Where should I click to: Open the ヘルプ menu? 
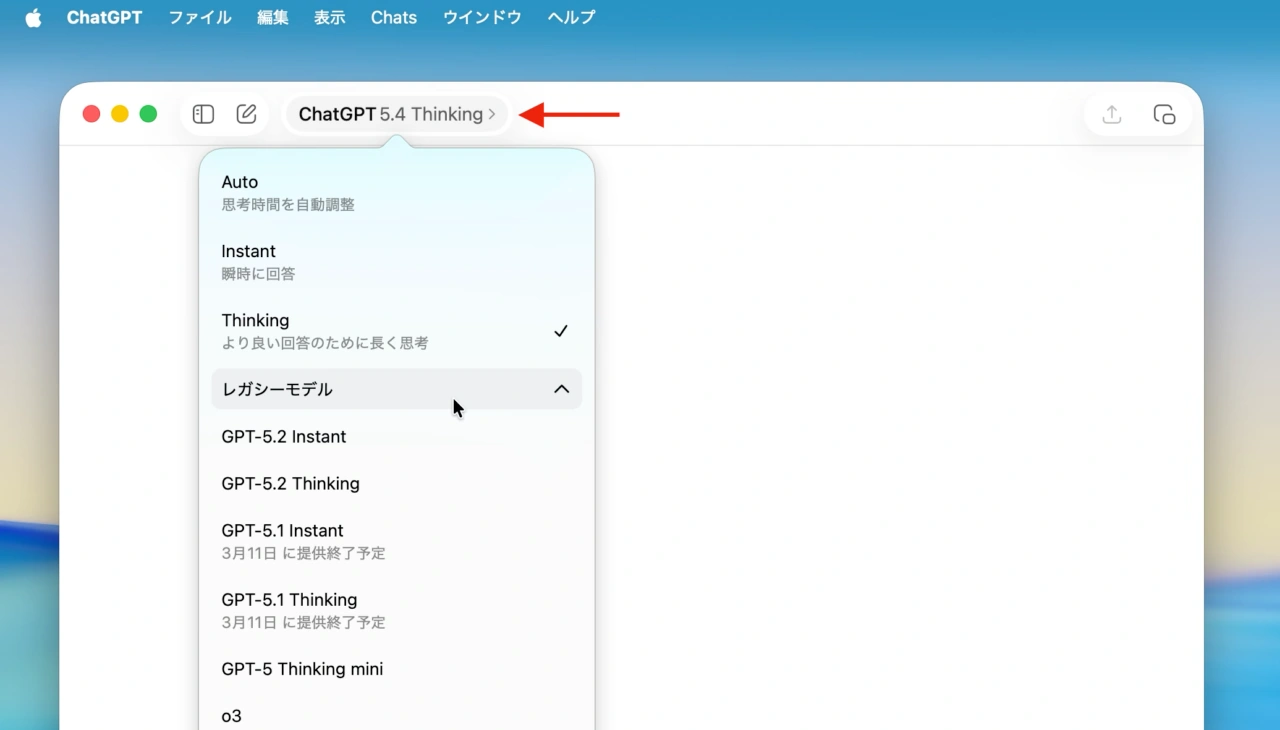click(570, 17)
